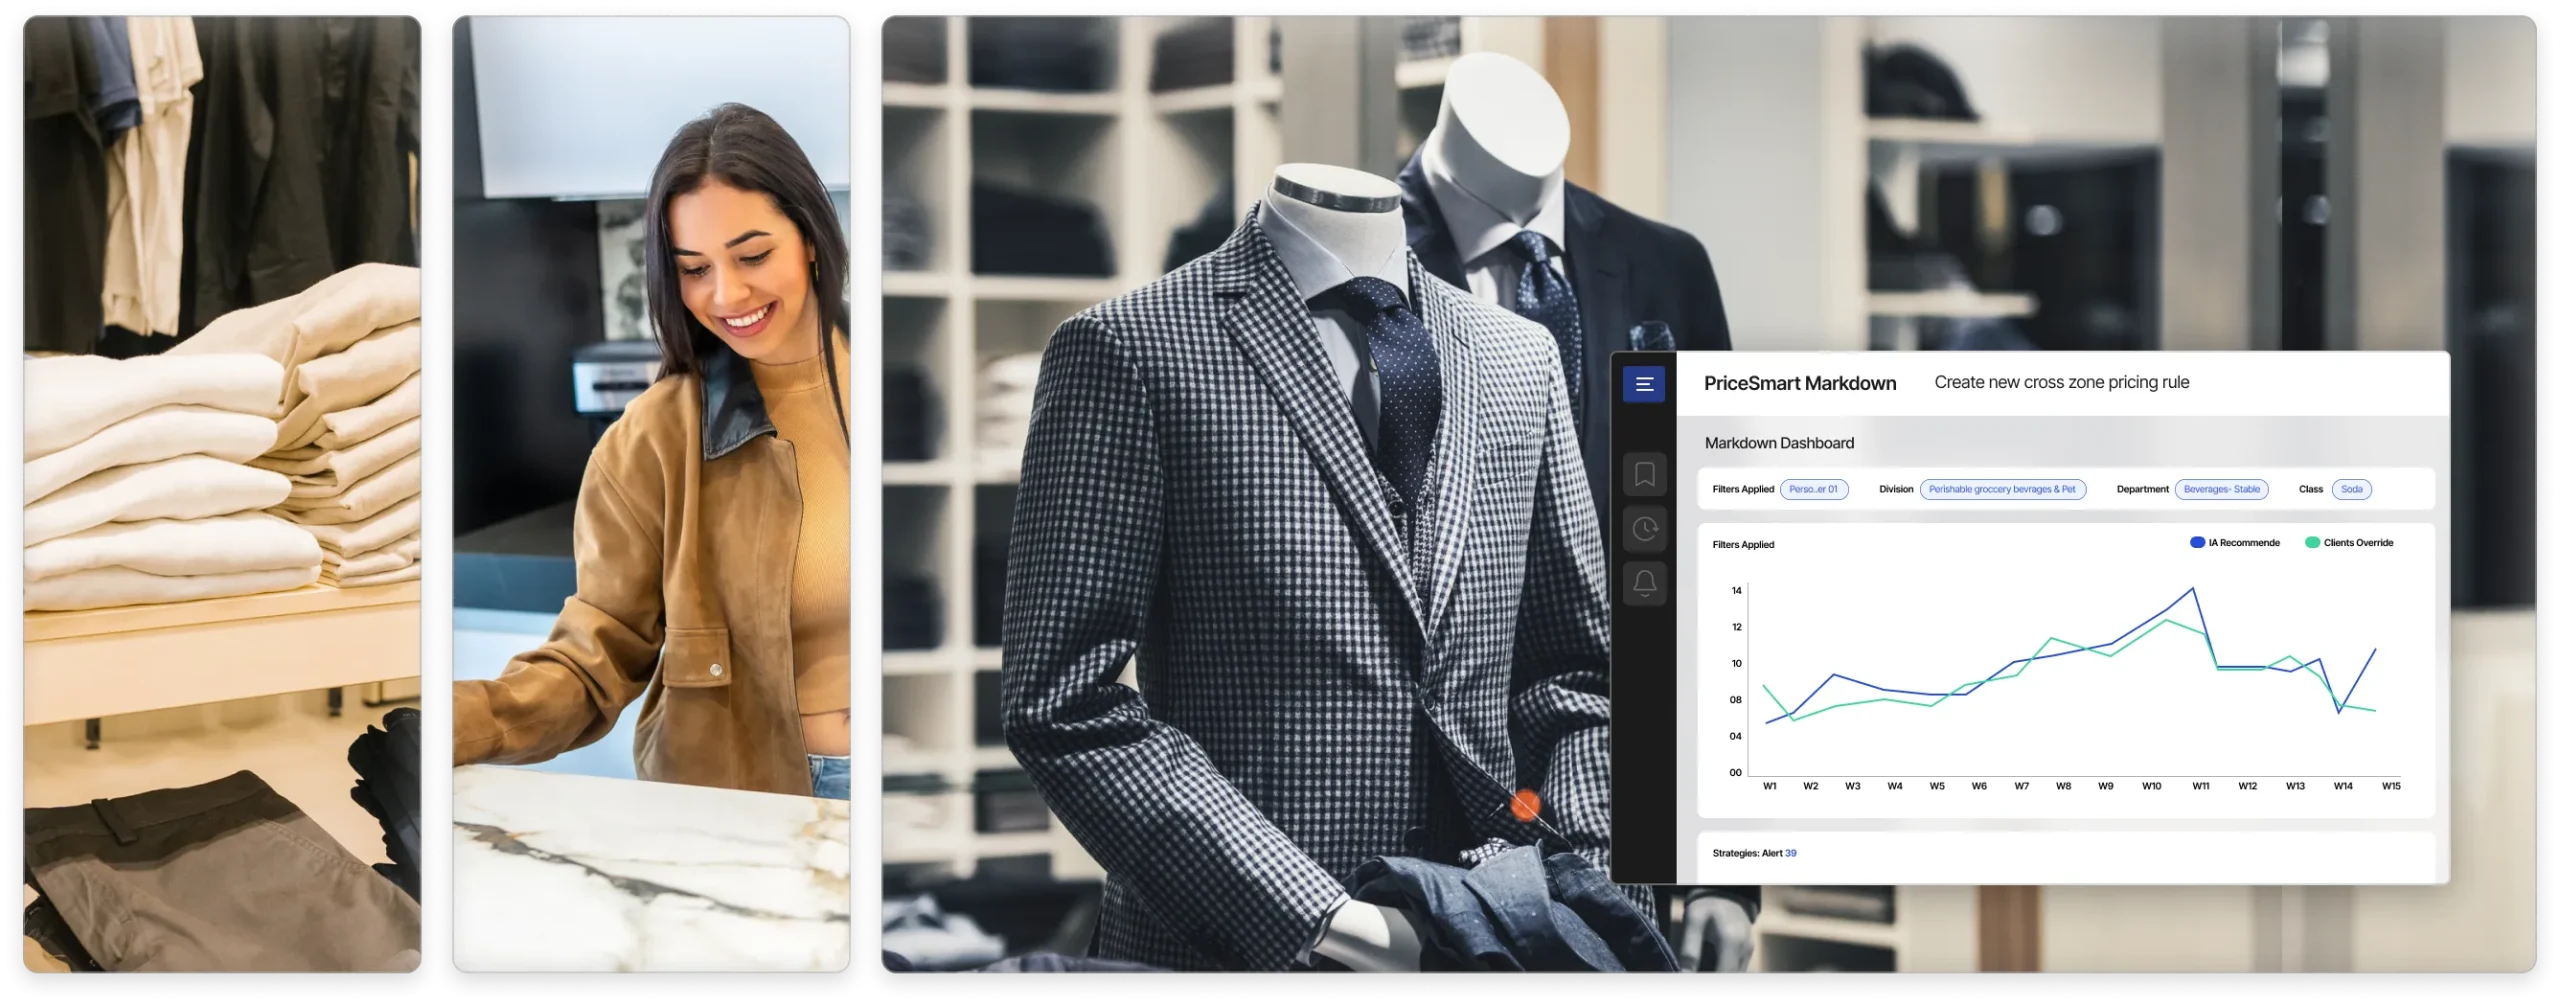Toggle the IA Recommende series label
The height and width of the screenshot is (1004, 2560).
[2244, 543]
